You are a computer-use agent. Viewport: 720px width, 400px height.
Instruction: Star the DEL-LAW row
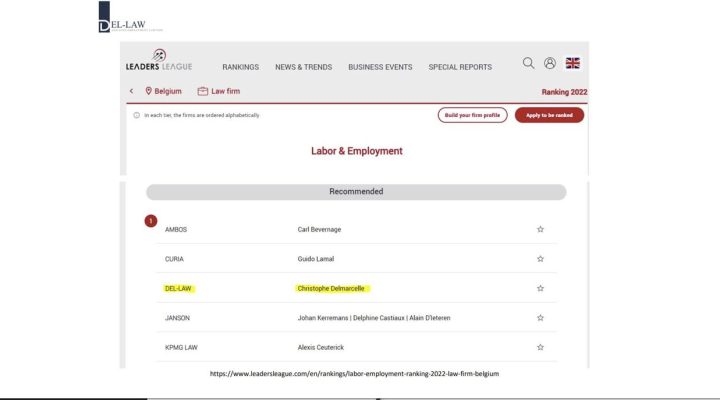coord(540,288)
